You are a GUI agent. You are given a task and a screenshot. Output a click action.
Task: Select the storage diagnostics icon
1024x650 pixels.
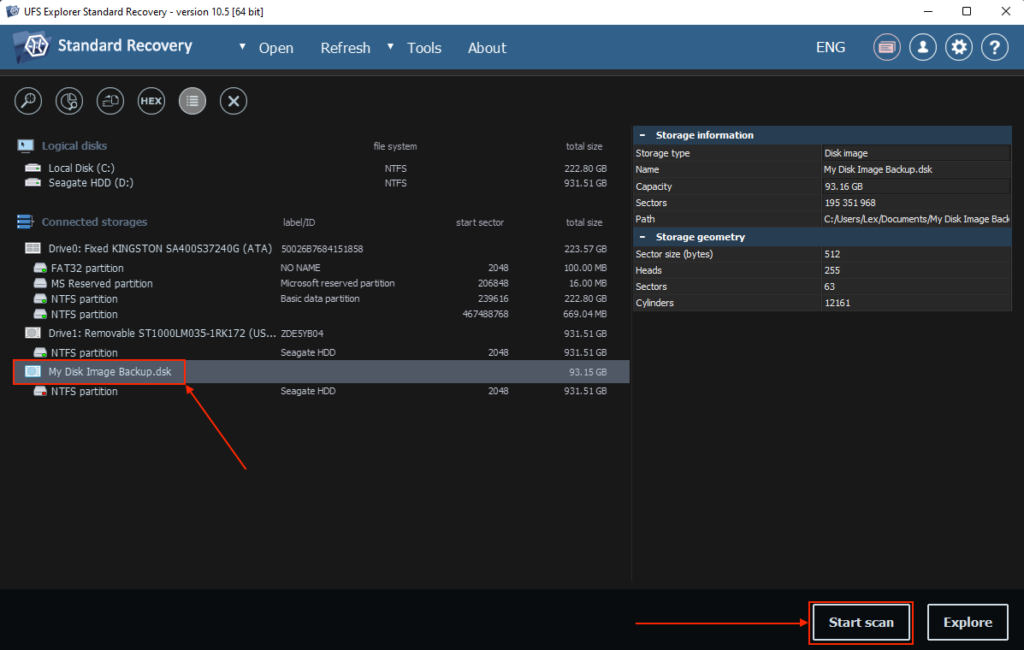pos(68,101)
